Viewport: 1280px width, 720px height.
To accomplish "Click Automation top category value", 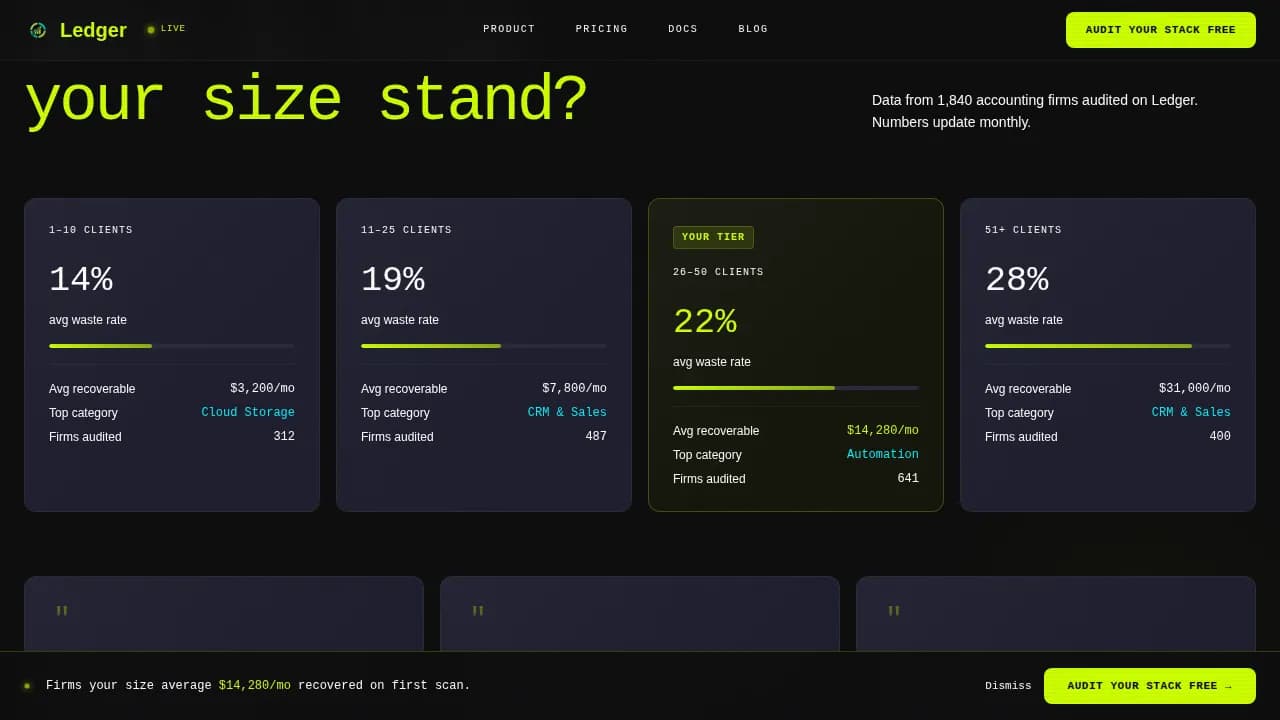I will (x=883, y=455).
